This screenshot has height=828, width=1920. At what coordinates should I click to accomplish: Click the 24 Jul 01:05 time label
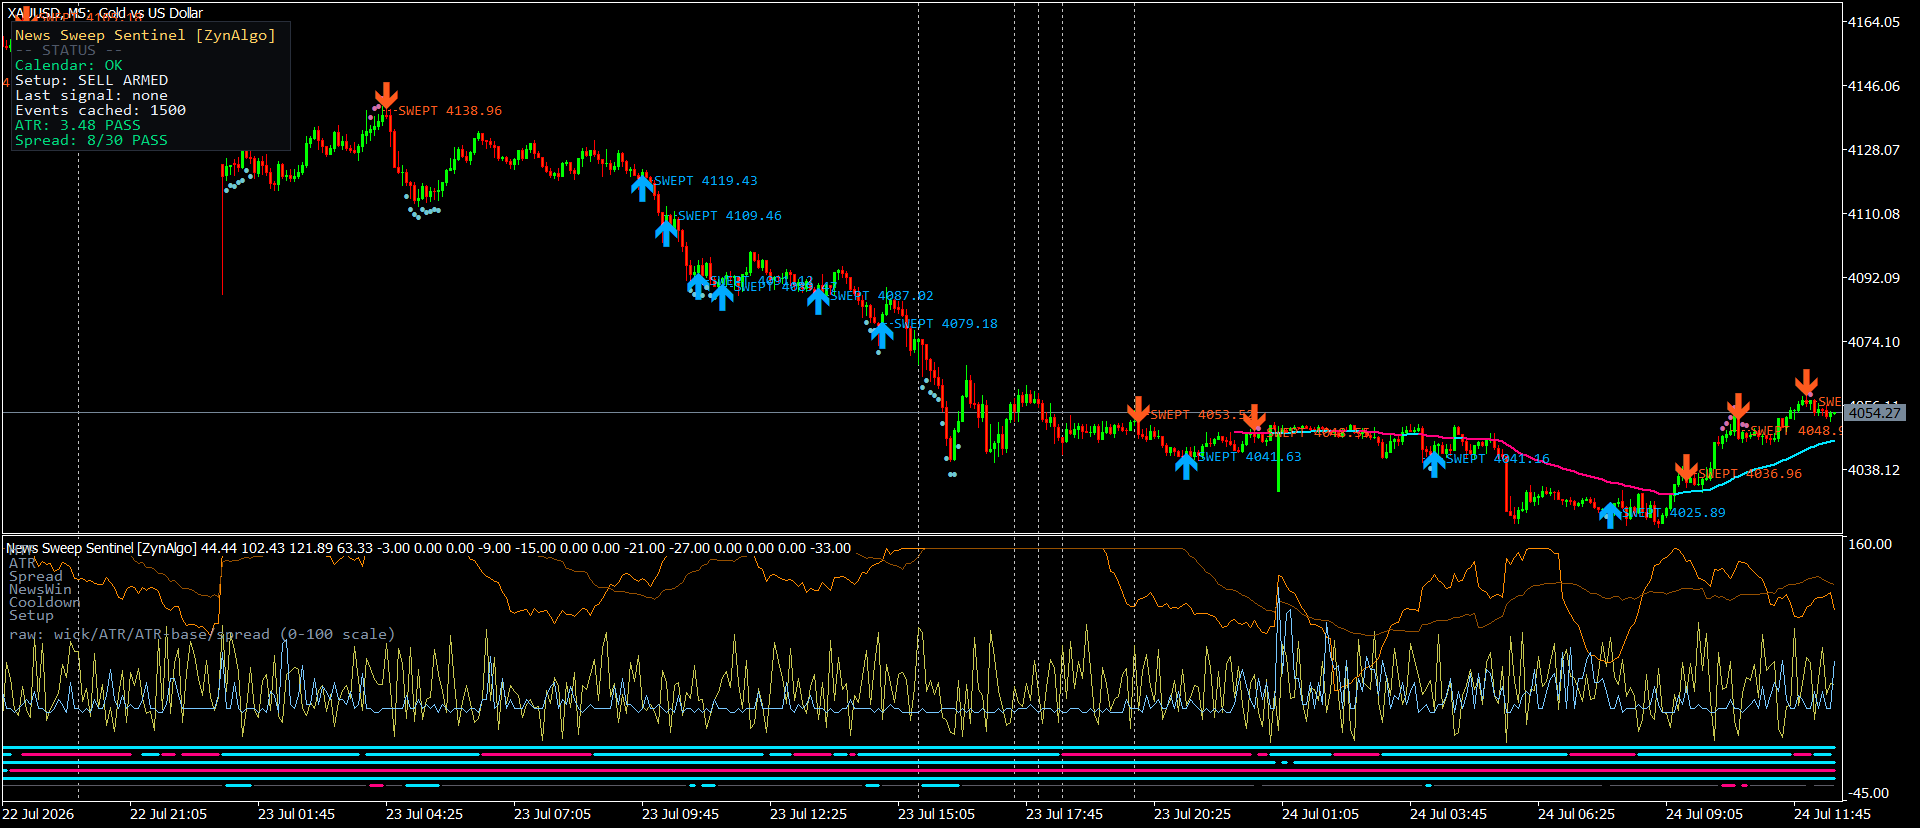[x=1320, y=814]
